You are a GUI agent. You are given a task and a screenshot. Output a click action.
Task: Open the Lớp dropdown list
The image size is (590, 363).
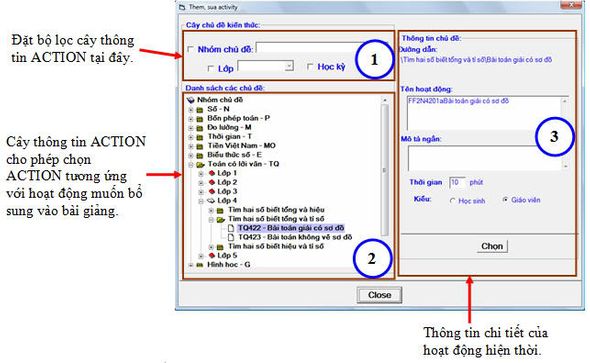[289, 66]
